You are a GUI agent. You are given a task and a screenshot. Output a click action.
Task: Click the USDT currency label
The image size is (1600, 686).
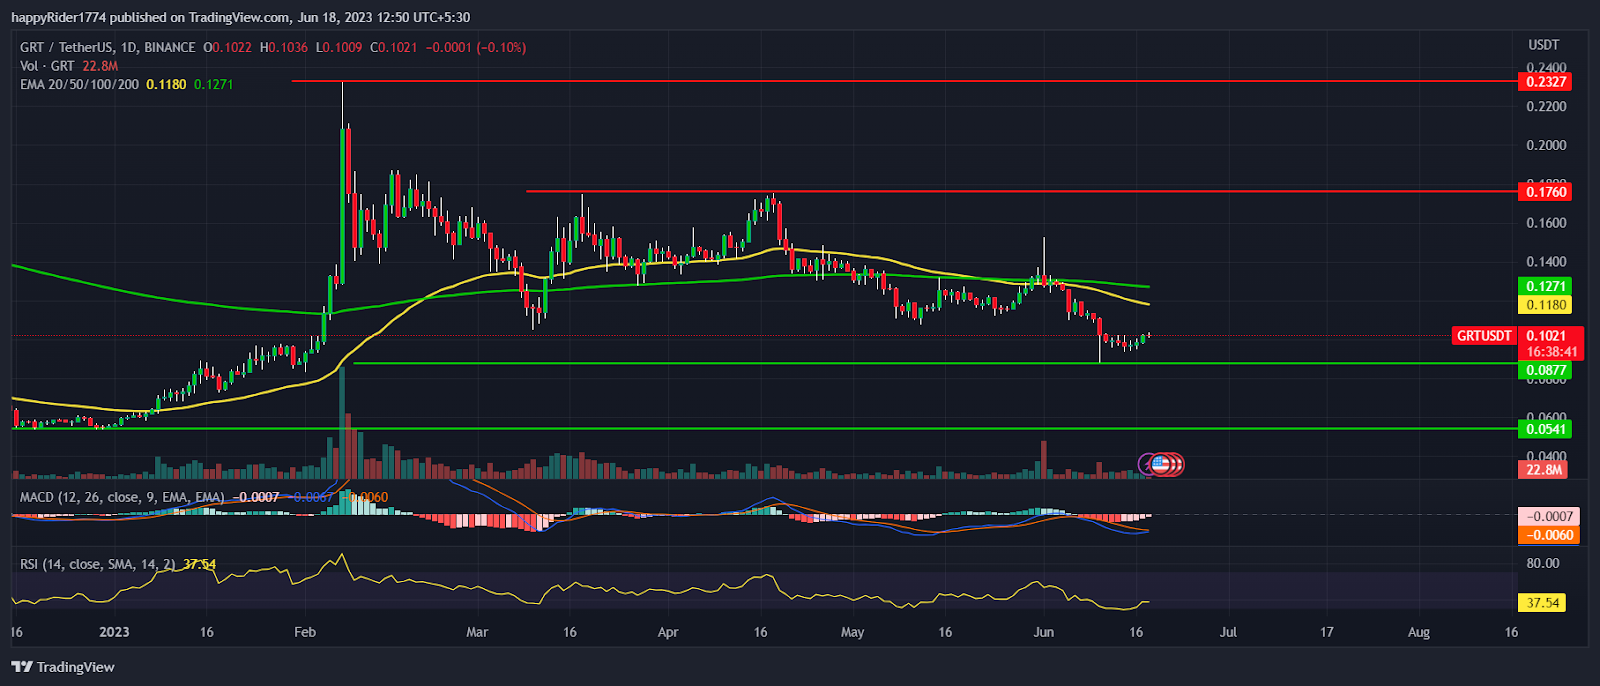point(1544,45)
